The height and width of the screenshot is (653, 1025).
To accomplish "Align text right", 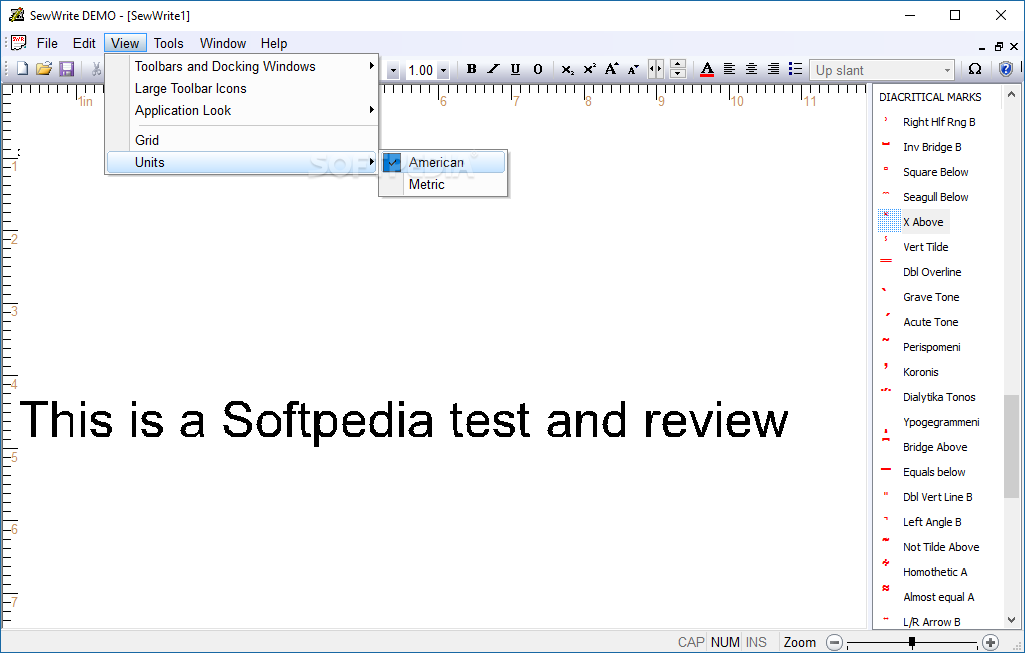I will point(773,69).
